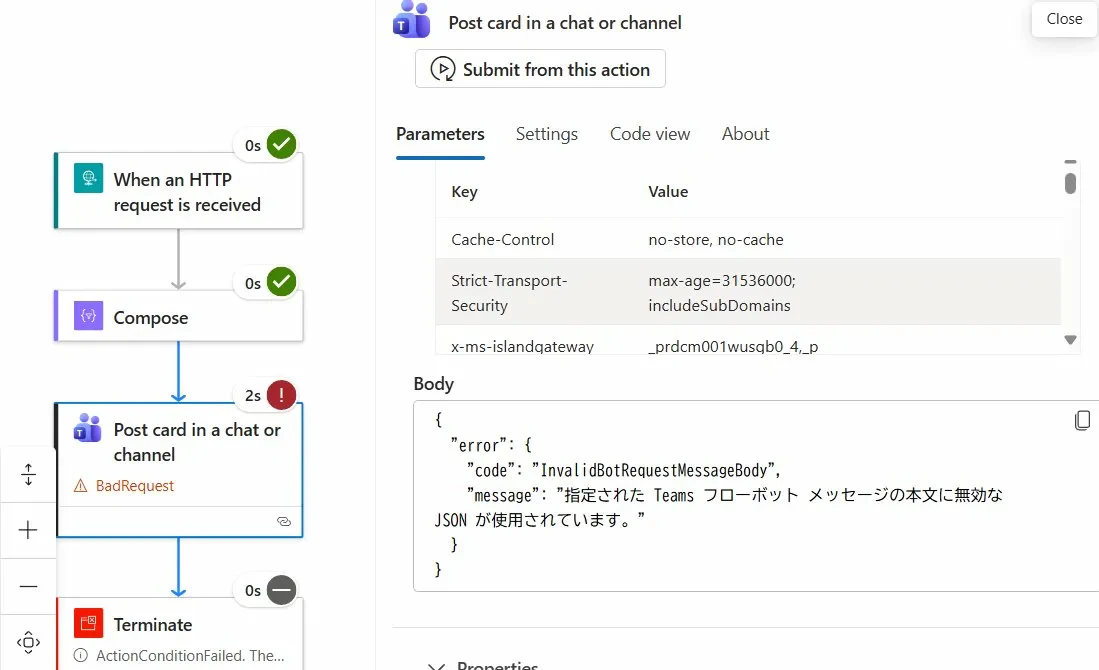The height and width of the screenshot is (670, 1099).
Task: Click the BadRequest error text
Action: [x=135, y=486]
